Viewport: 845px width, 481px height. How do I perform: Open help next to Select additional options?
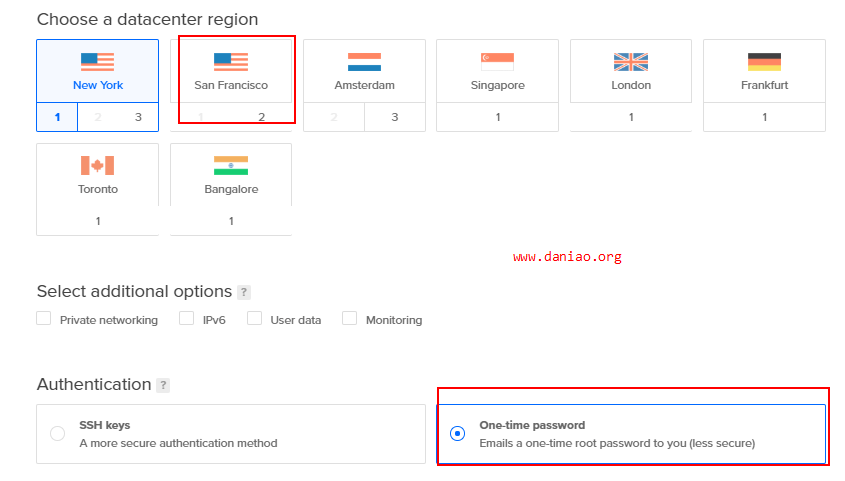click(x=244, y=292)
